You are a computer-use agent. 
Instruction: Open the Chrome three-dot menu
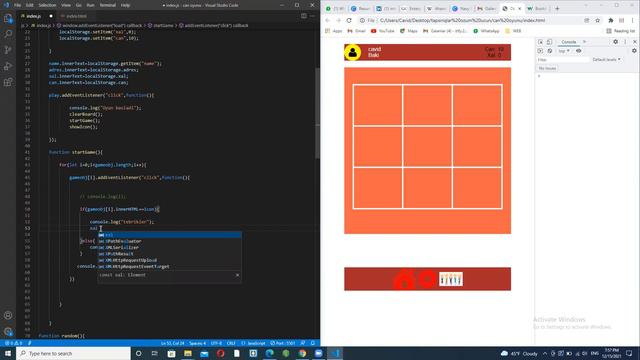pyautogui.click(x=632, y=20)
